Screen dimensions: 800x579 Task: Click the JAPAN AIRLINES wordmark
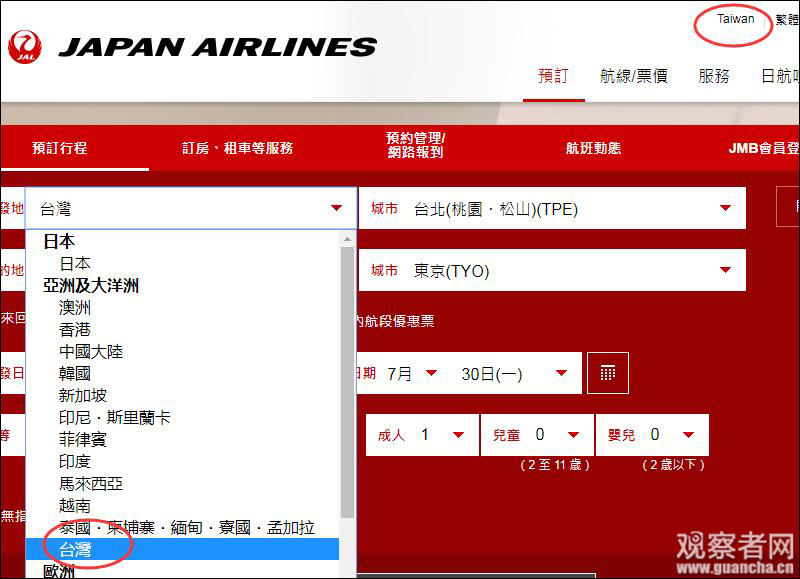[x=218, y=47]
